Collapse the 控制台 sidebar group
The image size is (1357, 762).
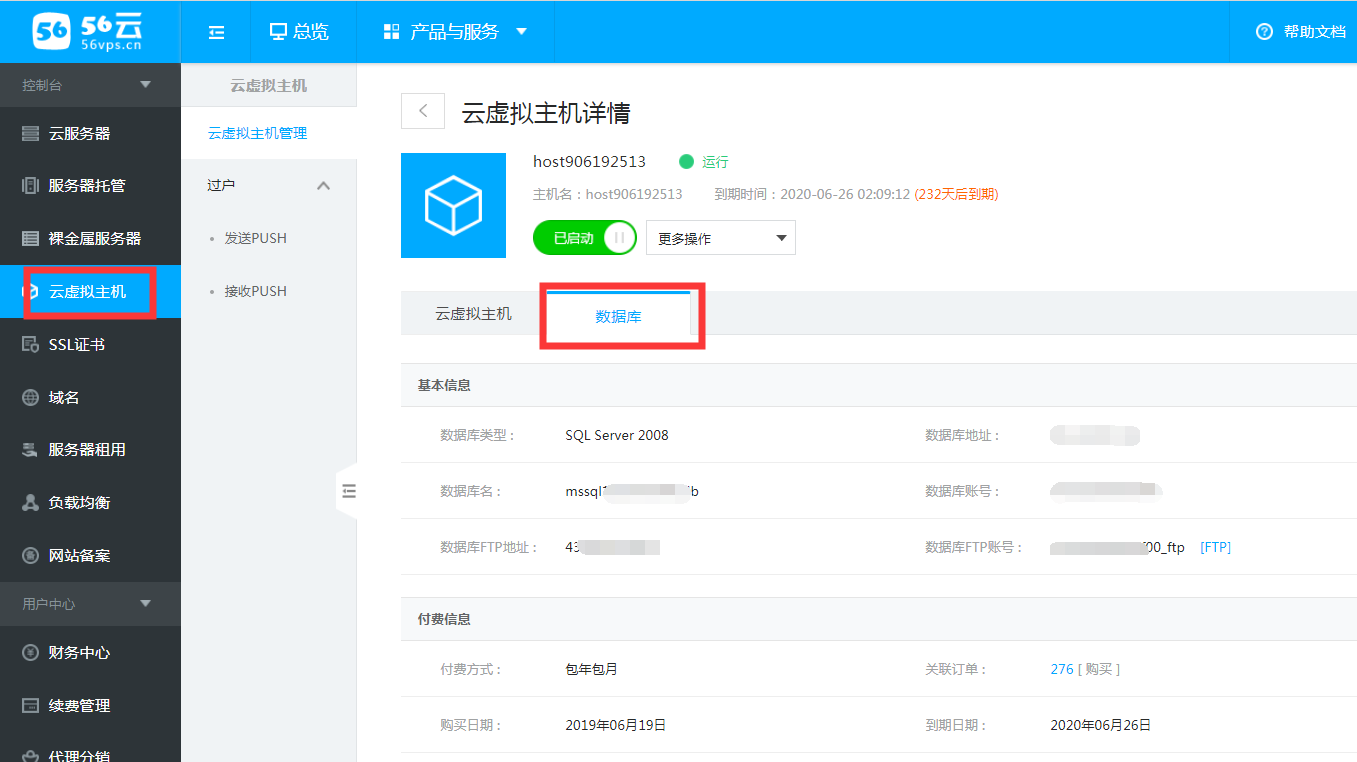pos(146,85)
